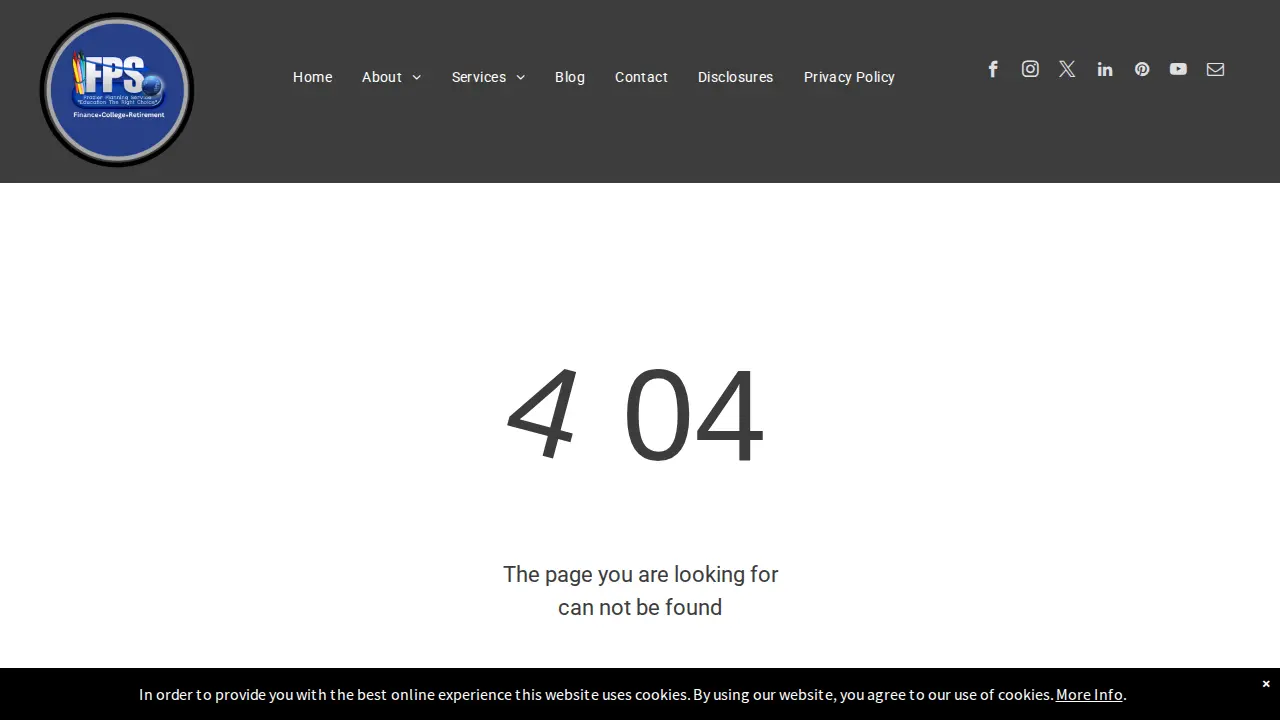Click the FPS circular logo
Viewport: 1280px width, 720px height.
point(117,90)
